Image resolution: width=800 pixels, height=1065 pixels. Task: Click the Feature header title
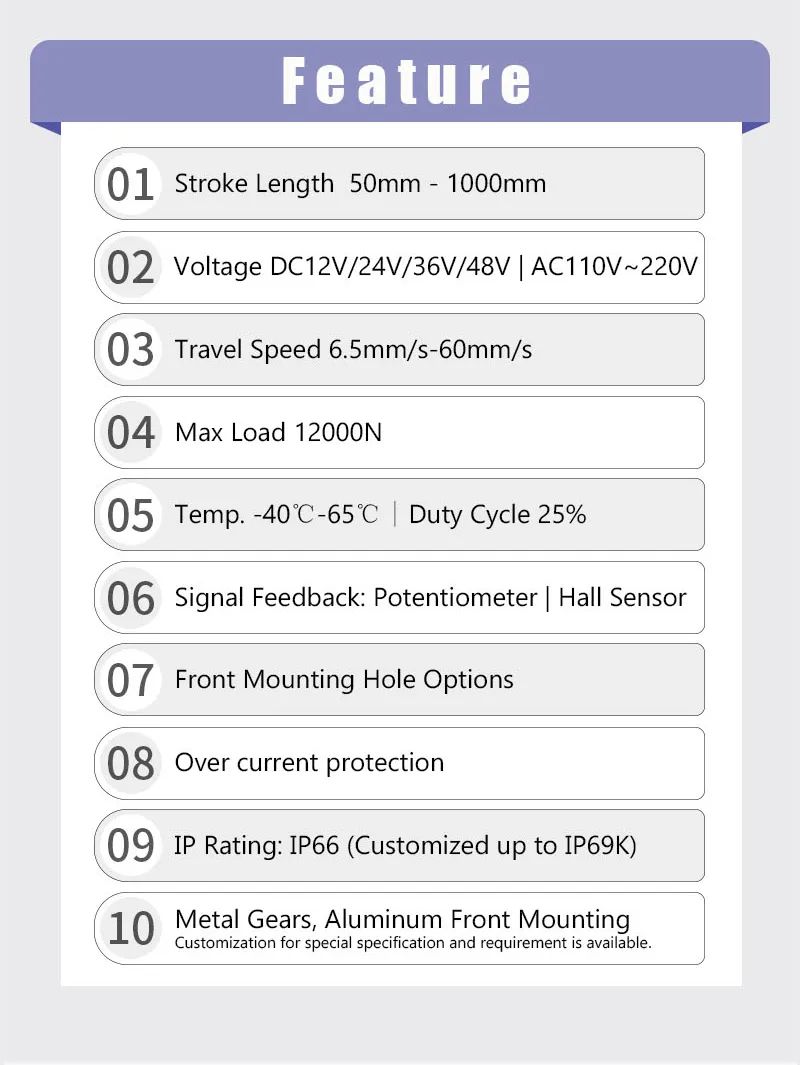click(406, 81)
